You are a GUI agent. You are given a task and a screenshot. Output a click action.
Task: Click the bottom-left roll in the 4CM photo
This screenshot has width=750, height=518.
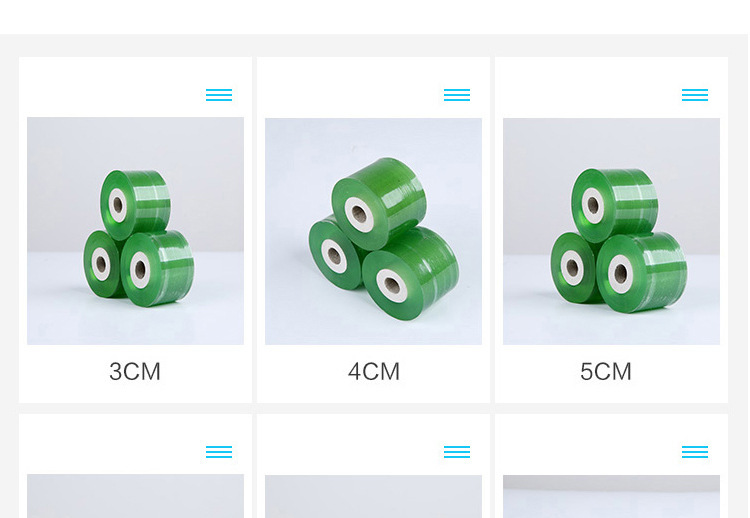pos(335,253)
